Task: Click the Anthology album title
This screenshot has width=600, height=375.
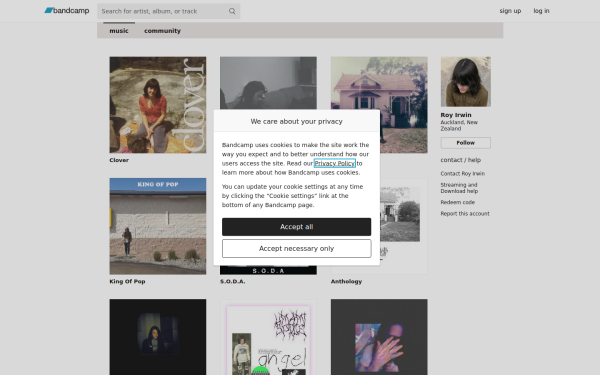Action: tap(346, 281)
